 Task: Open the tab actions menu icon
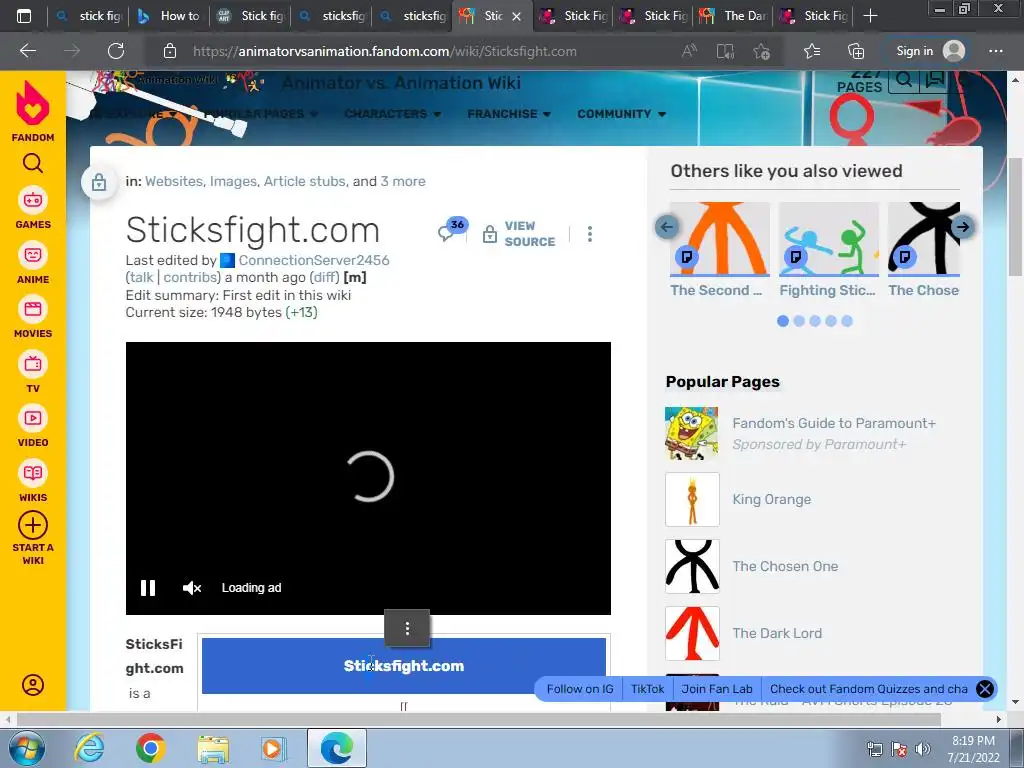tap(24, 16)
